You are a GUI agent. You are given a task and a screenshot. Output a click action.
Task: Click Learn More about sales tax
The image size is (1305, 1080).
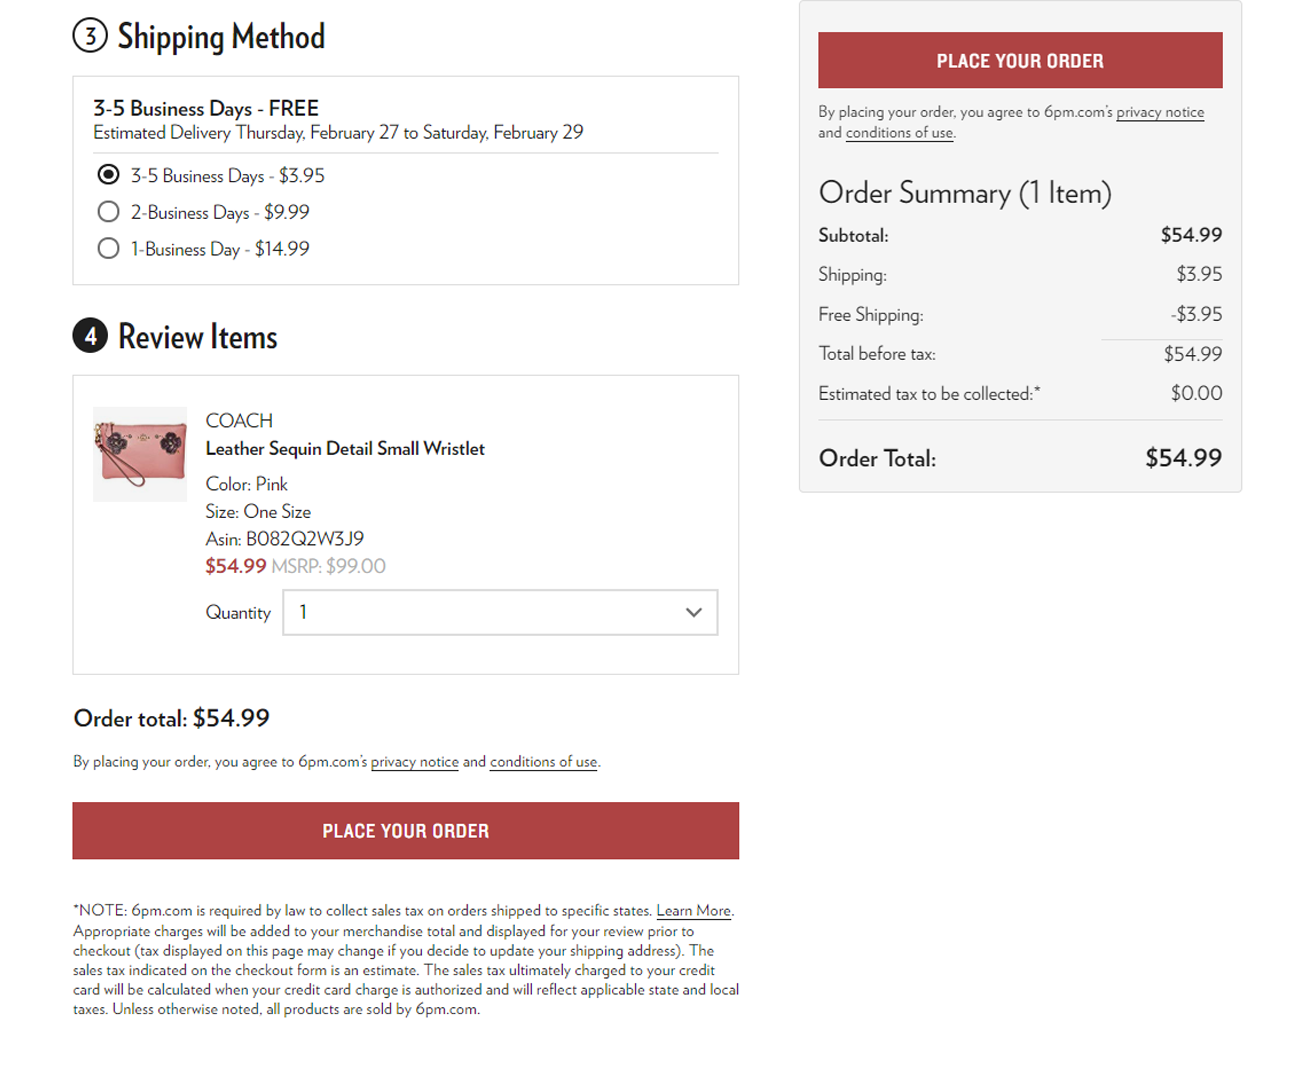click(x=693, y=911)
